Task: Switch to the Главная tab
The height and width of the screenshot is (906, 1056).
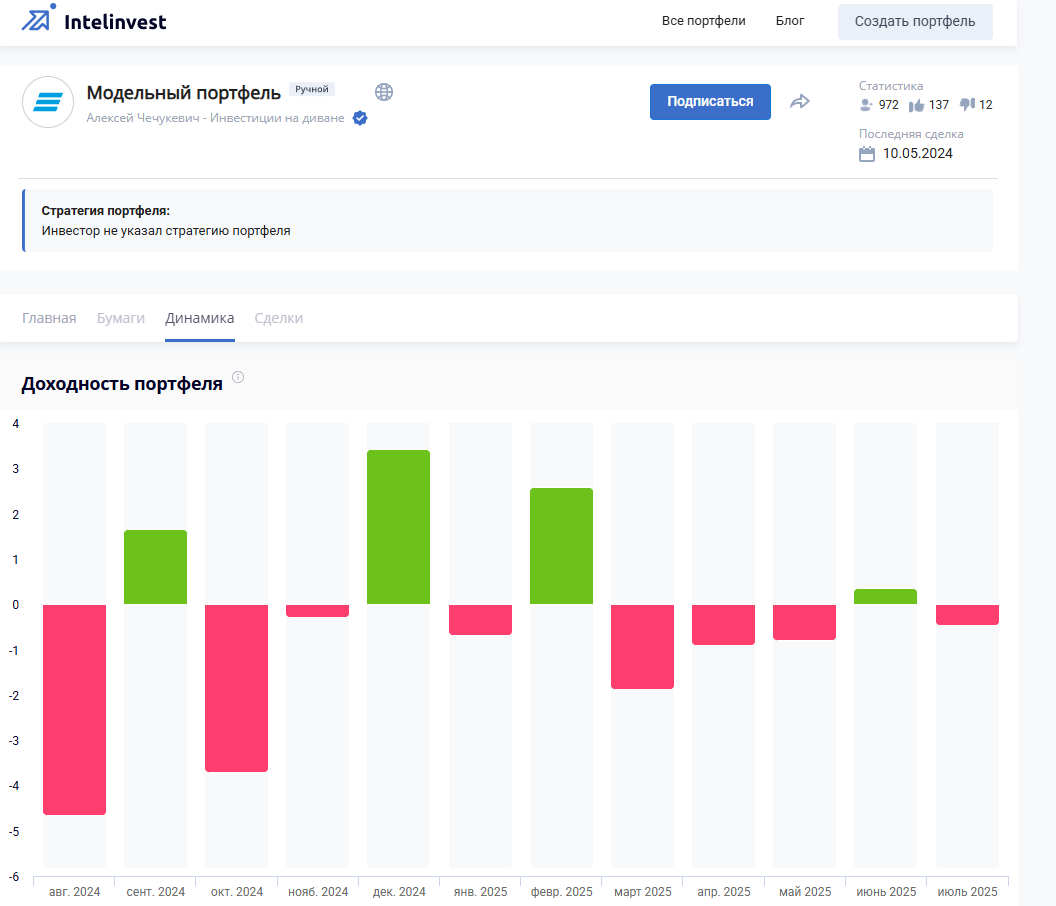Action: (49, 318)
